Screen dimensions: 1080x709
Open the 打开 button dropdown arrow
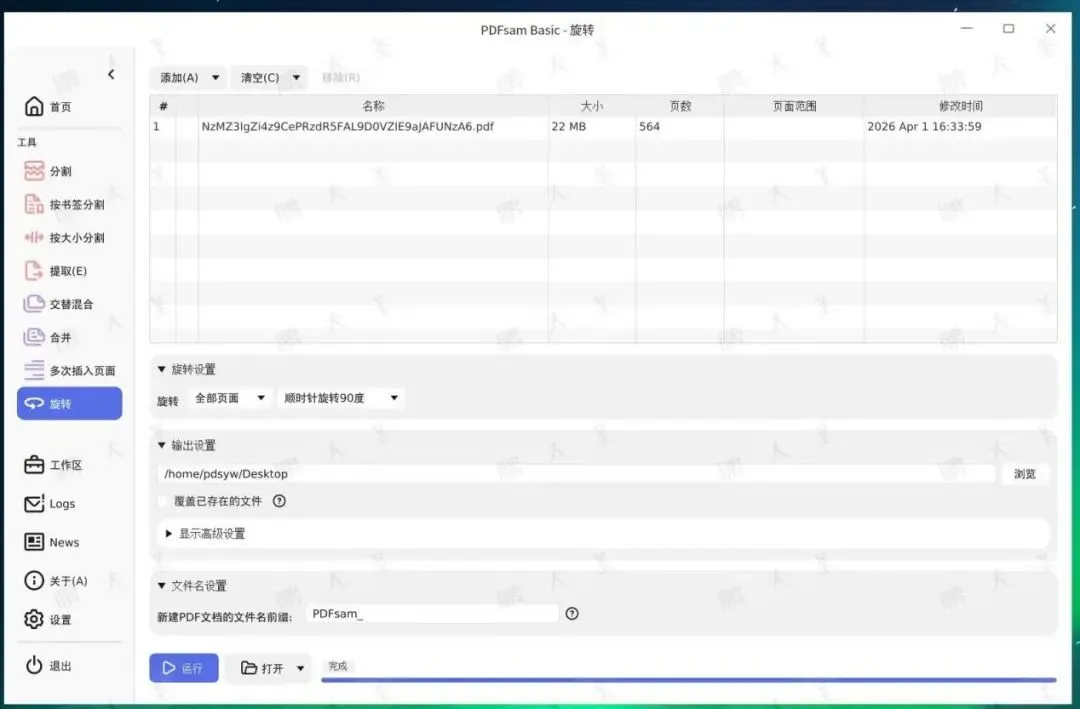(x=300, y=668)
